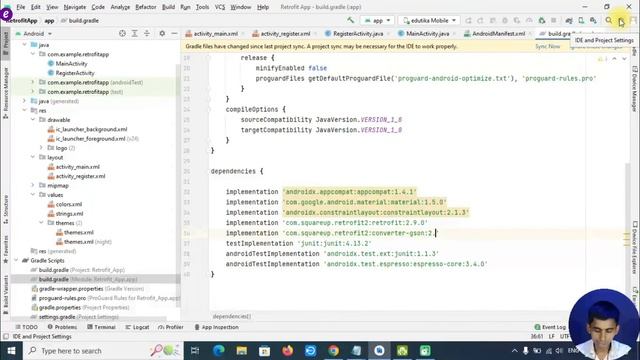Open the edutika Mobile device dropdown
640x360 pixels.
(429, 20)
